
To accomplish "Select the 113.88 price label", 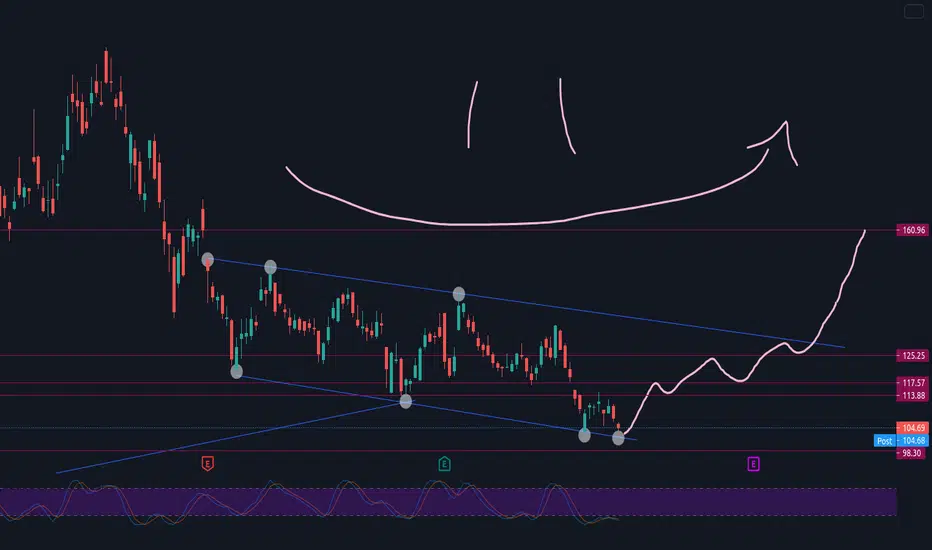I will 912,395.
